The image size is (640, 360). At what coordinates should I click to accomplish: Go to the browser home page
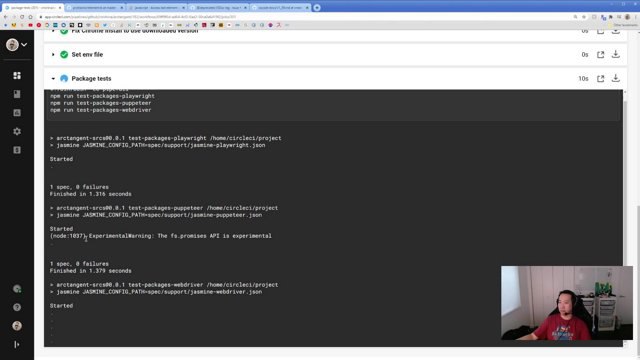[x=30, y=17]
